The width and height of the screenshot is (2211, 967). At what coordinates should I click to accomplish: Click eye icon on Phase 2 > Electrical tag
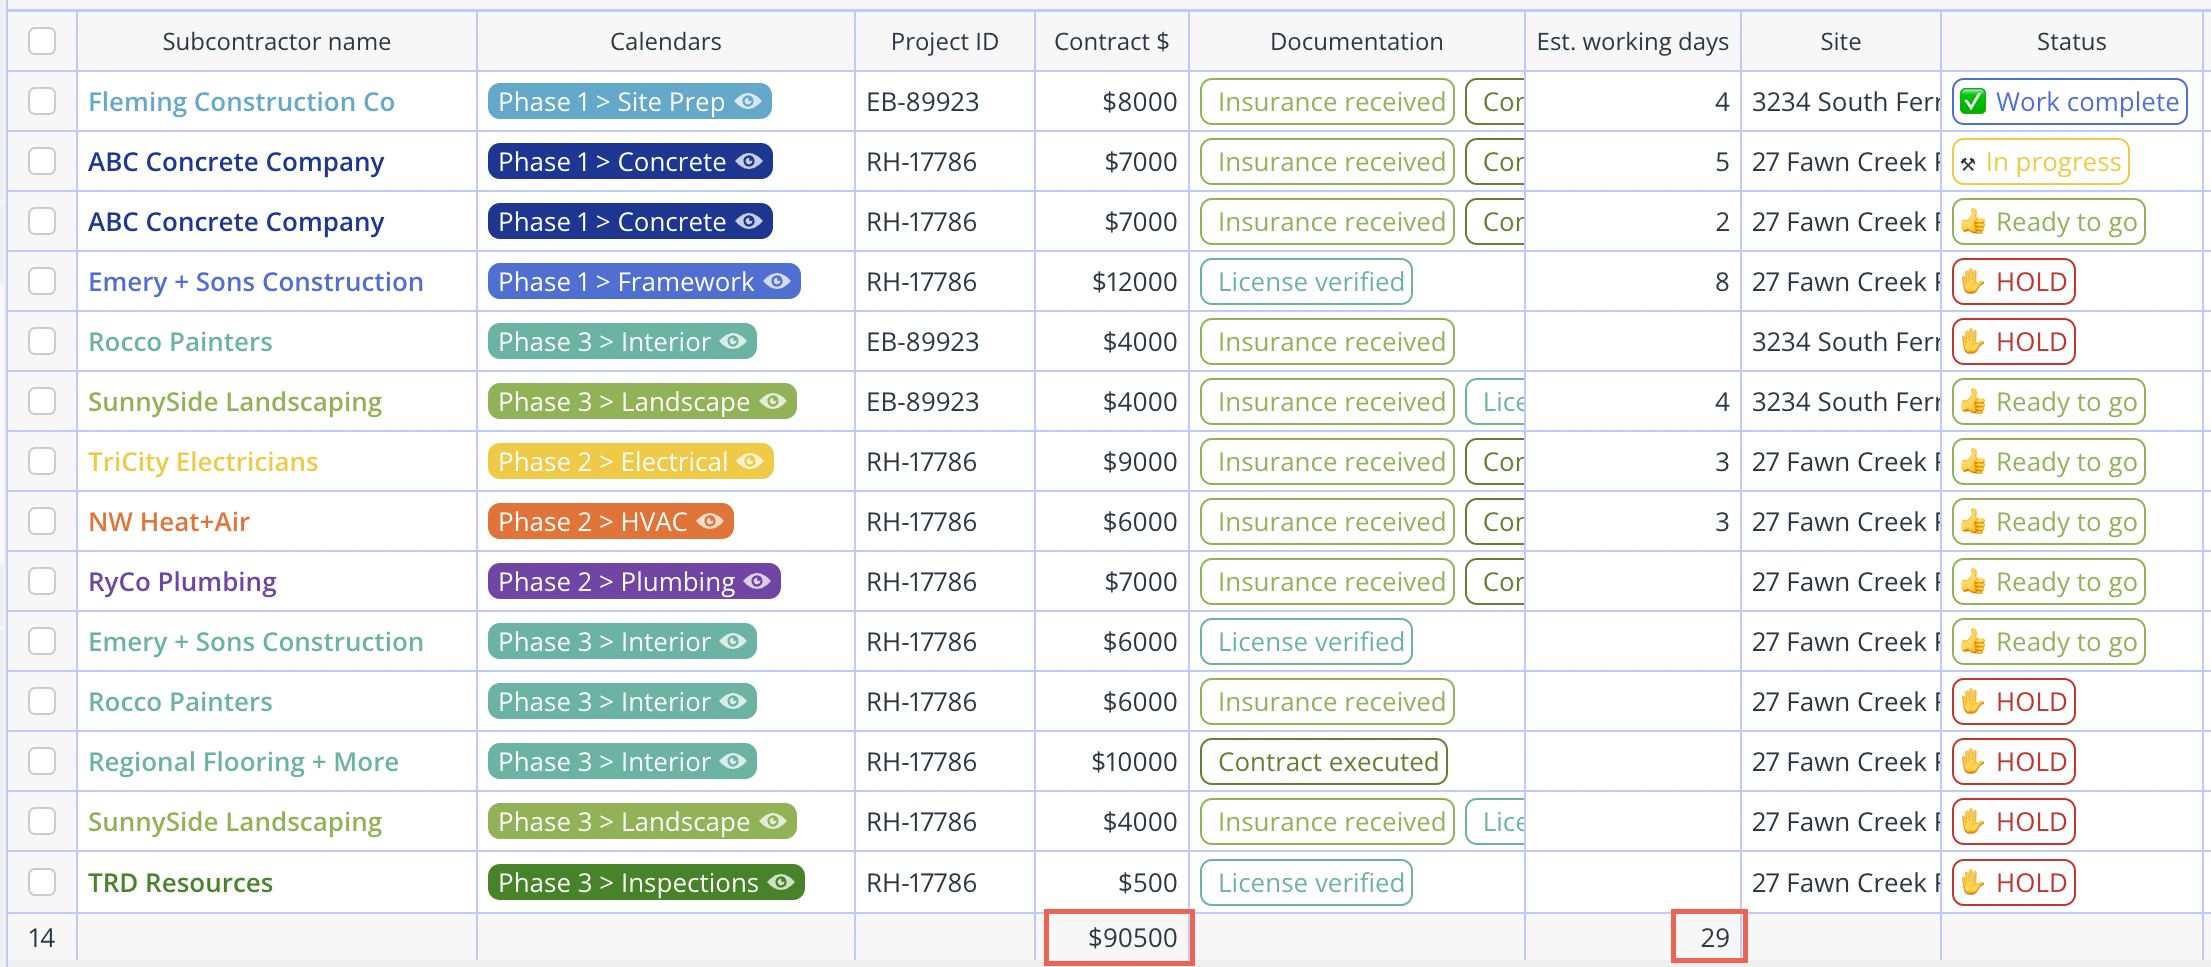click(750, 461)
